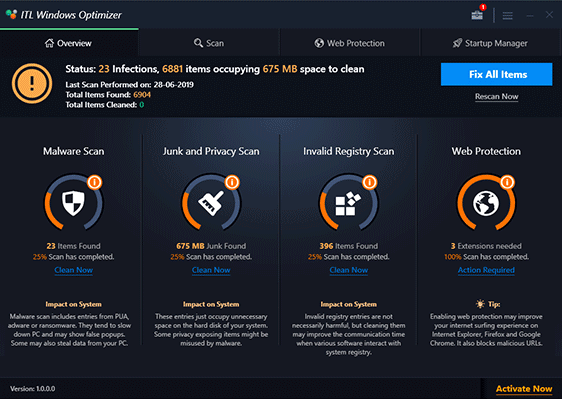The image size is (562, 399).
Task: Click Clean Now under Invalid Registry Scan
Action: coord(349,270)
